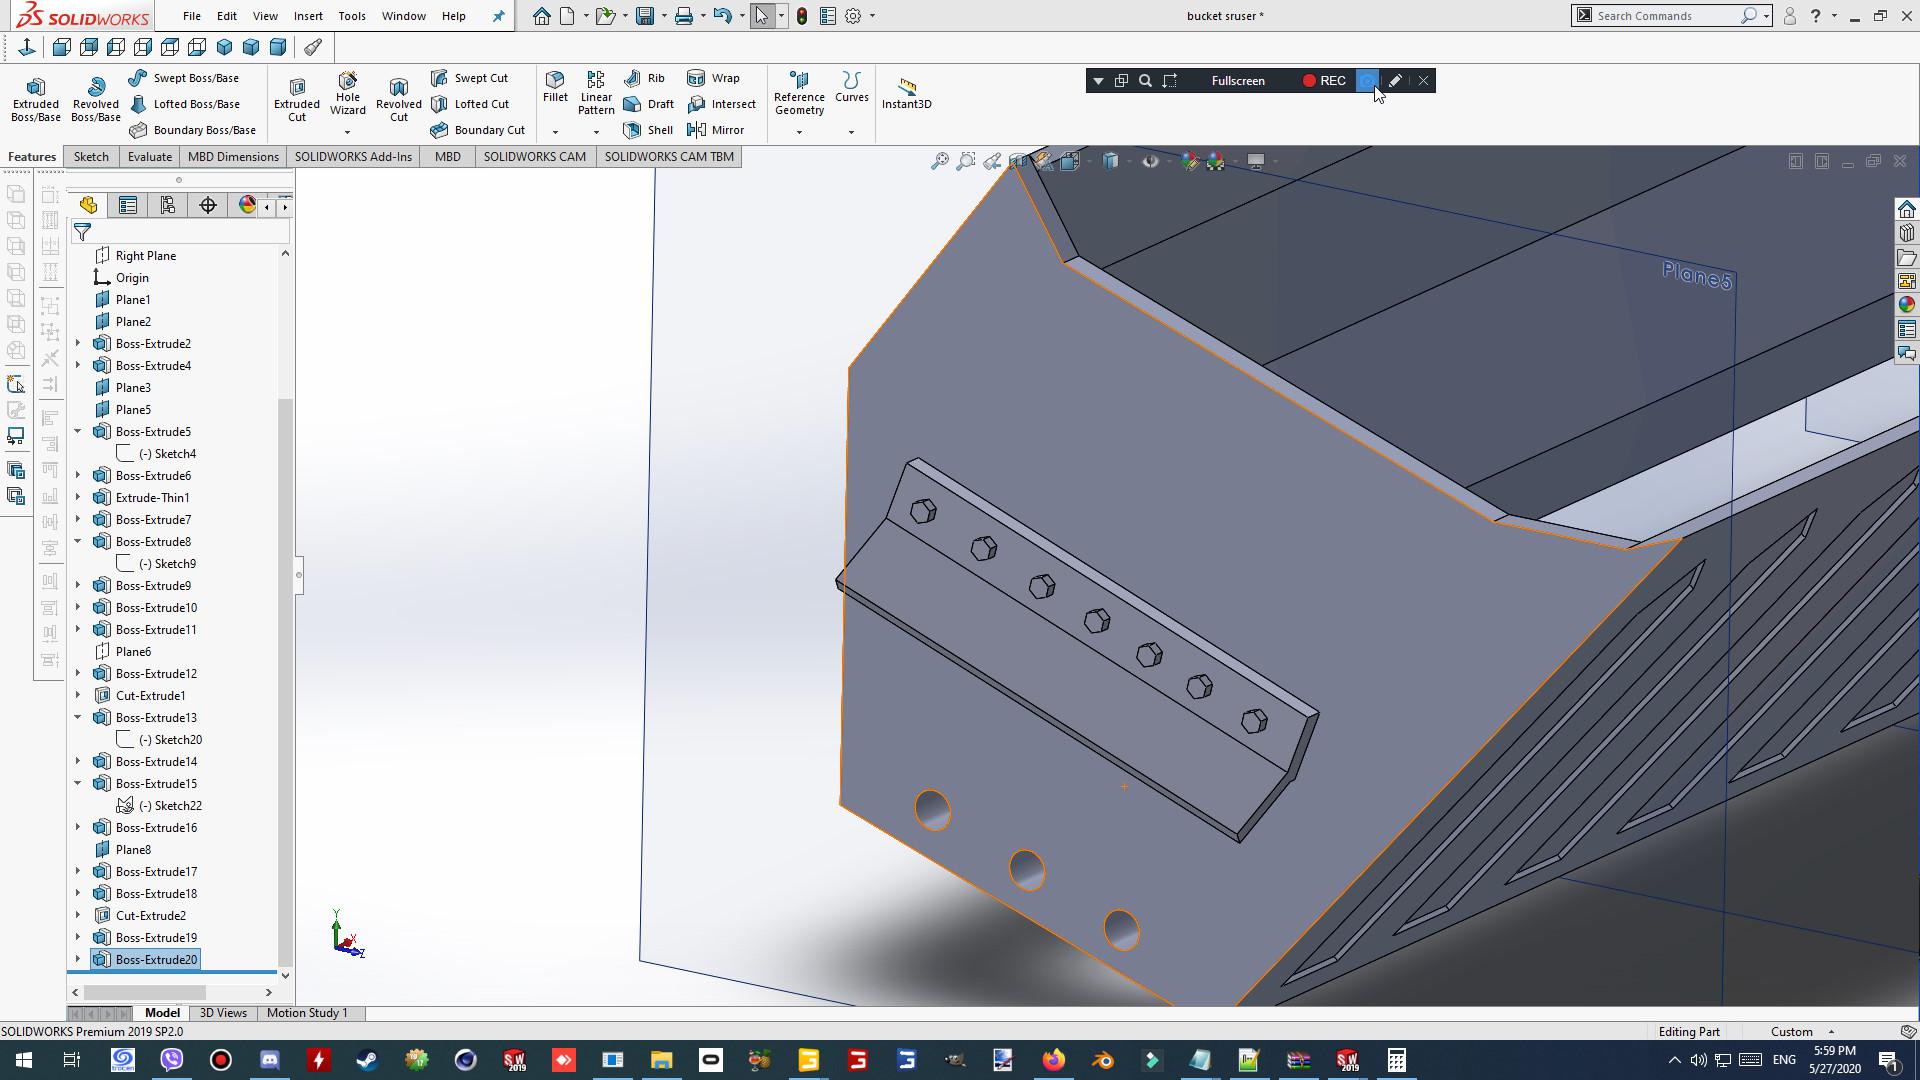Open the Appearances color wheel in task pane
Viewport: 1920px width, 1080px height.
[1906, 305]
